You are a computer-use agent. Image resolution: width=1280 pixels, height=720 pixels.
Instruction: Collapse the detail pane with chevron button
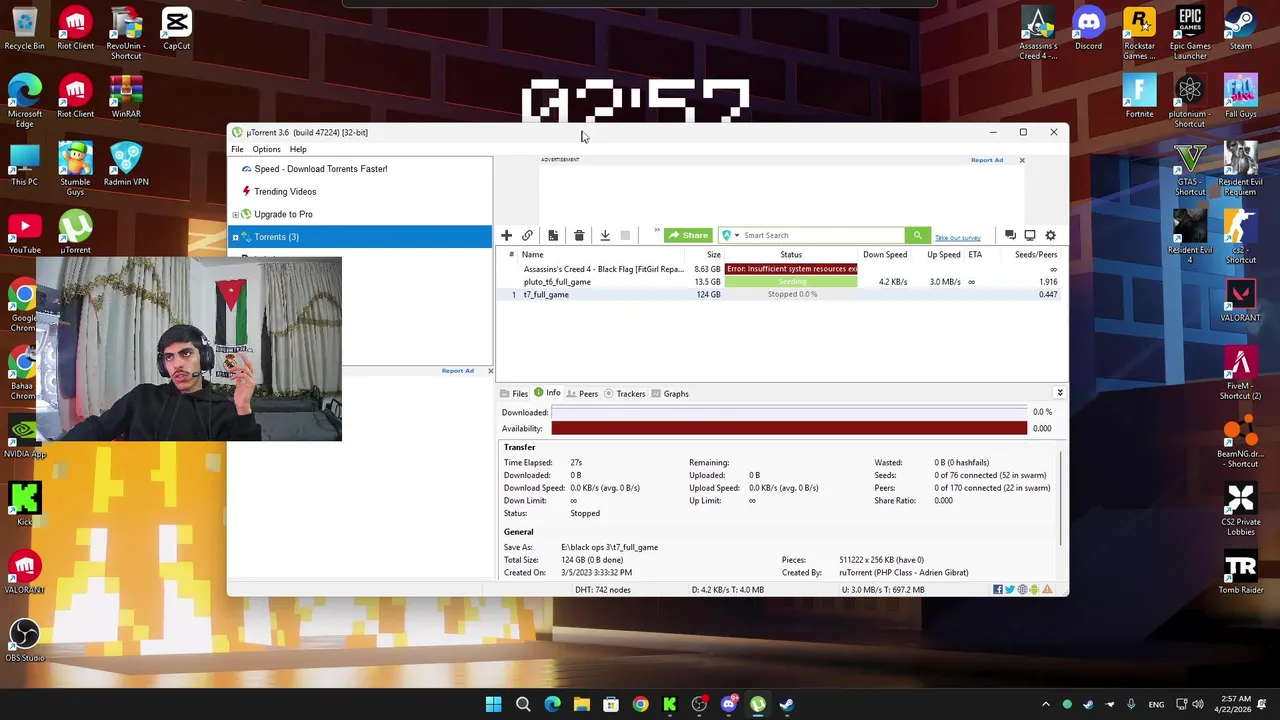point(1059,393)
